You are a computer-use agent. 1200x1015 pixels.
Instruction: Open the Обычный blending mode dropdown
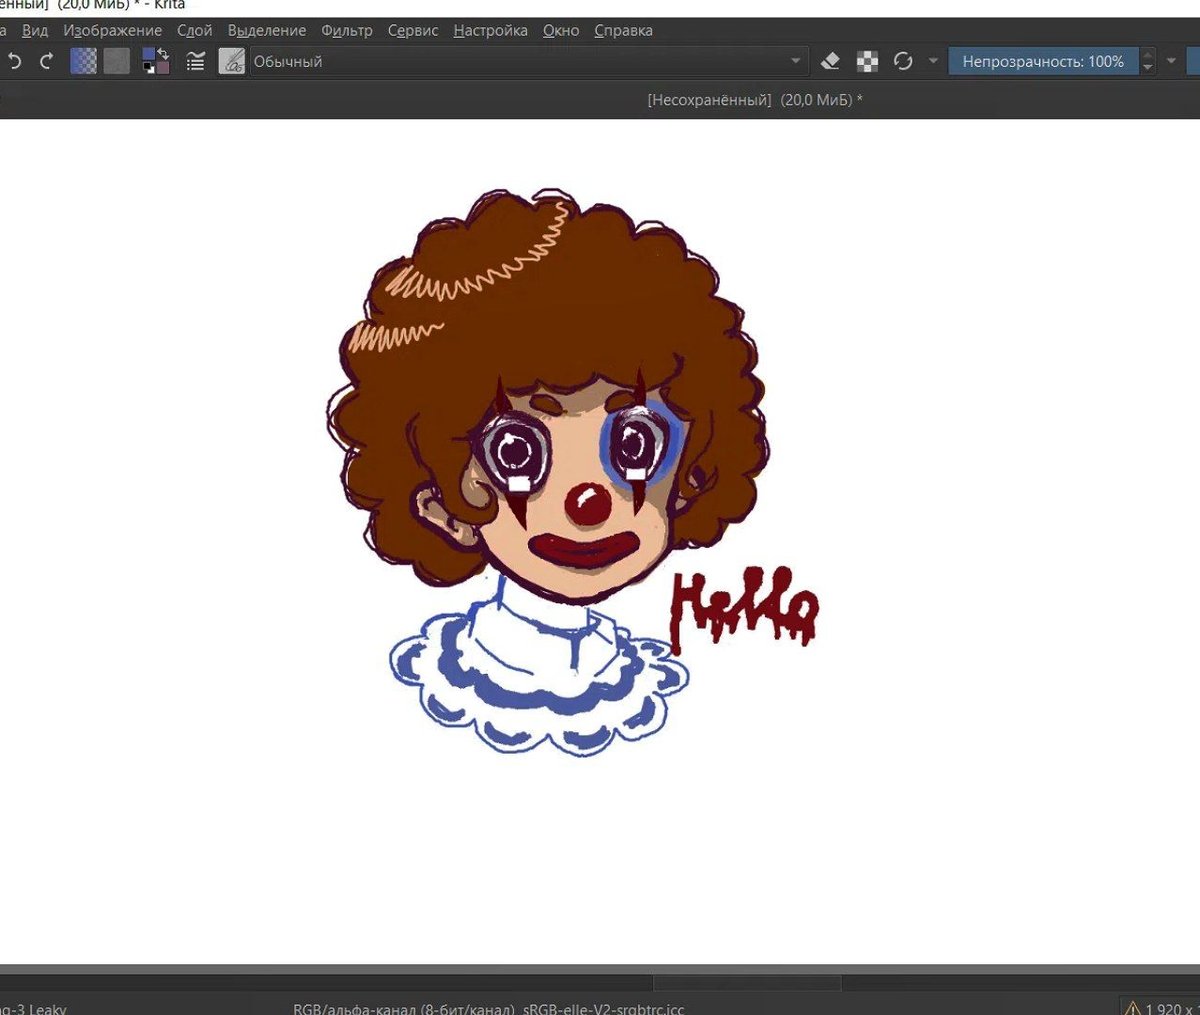point(528,61)
